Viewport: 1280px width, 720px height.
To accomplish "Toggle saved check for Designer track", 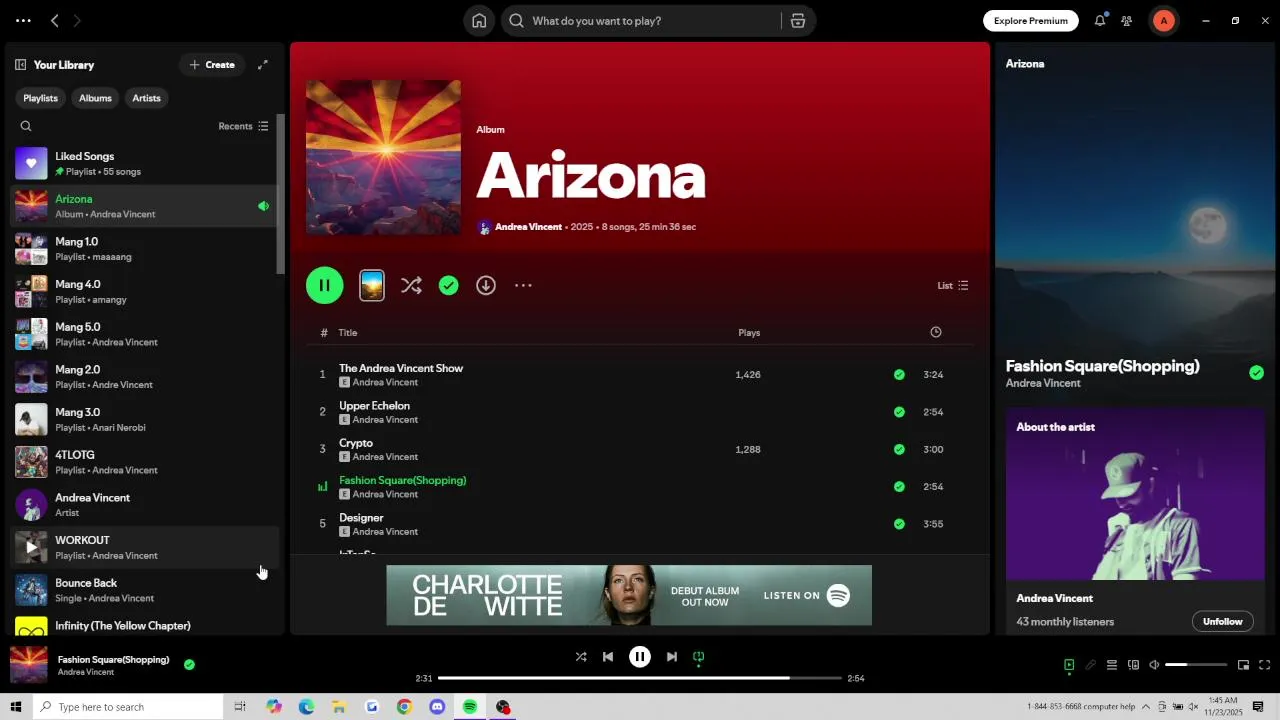I will coord(899,524).
